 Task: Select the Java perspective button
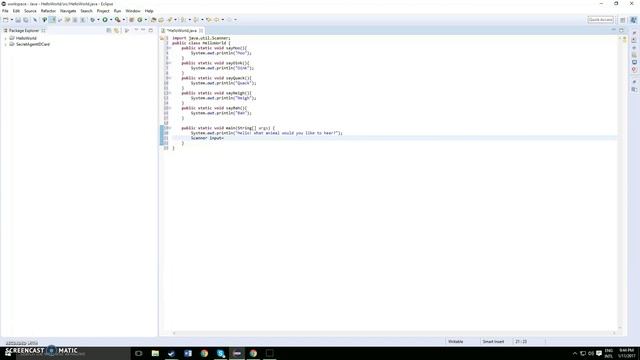tap(633, 20)
